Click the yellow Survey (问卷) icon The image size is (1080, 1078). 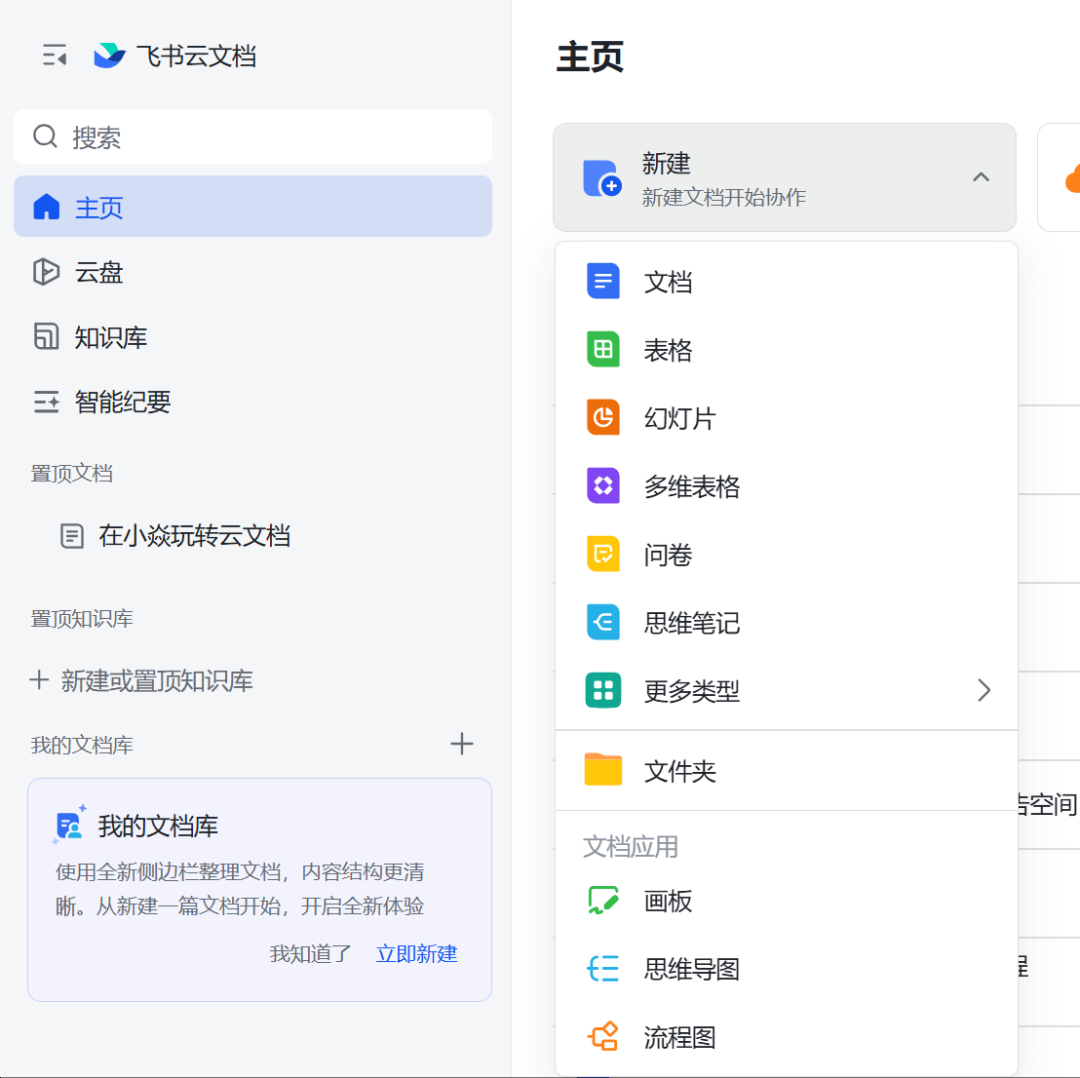click(x=603, y=554)
